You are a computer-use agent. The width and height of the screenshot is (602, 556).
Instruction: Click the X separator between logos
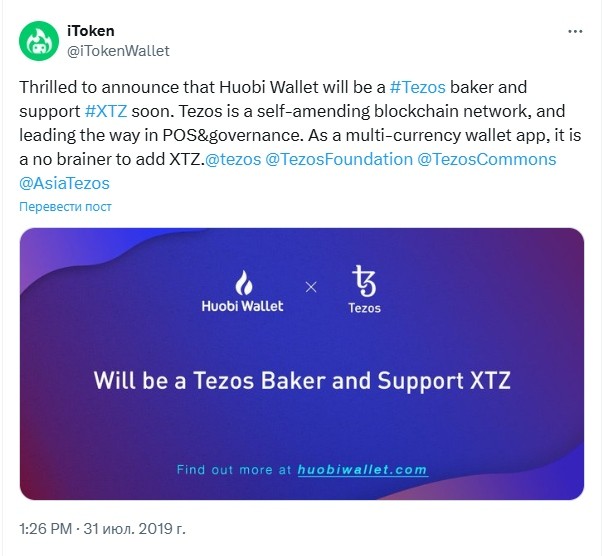pyautogui.click(x=311, y=287)
